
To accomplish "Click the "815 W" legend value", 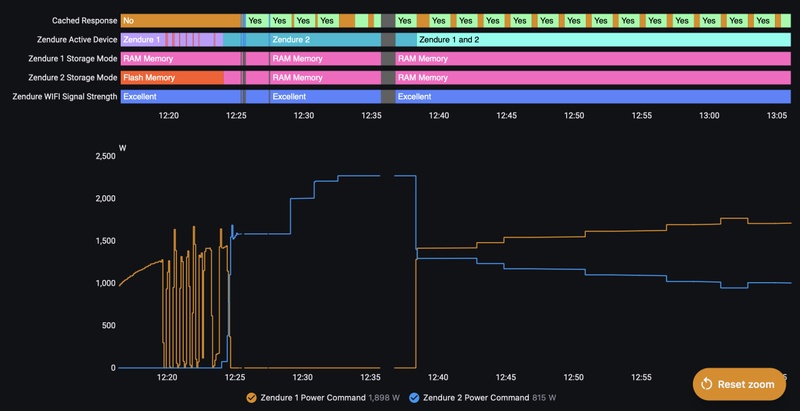I will pyautogui.click(x=544, y=398).
